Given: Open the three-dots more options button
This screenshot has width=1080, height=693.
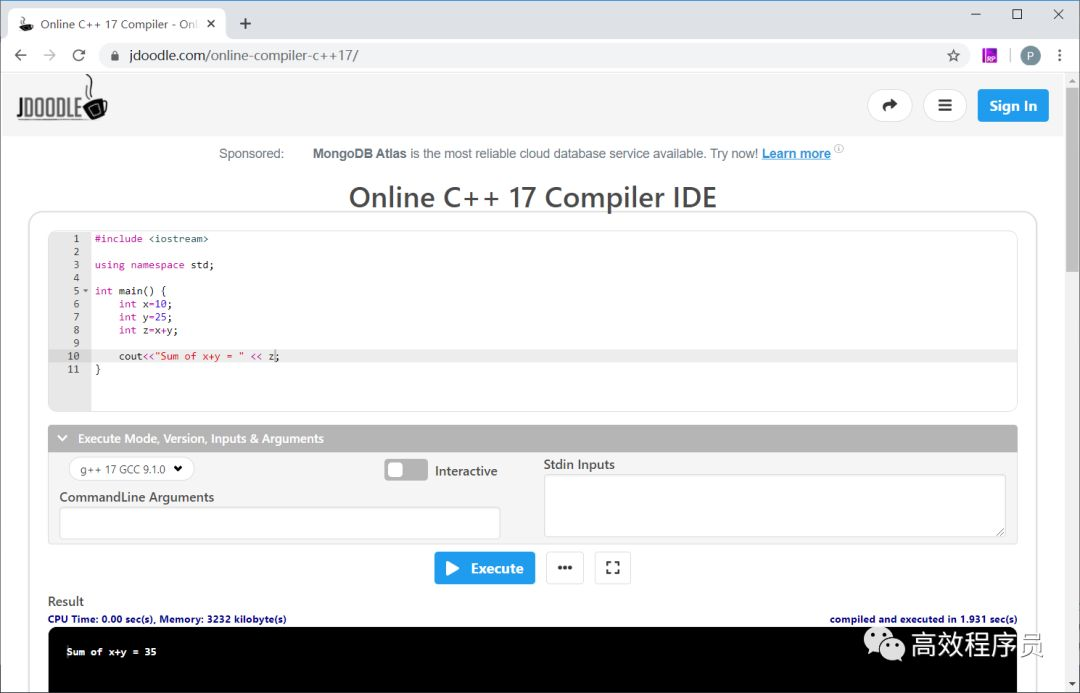Looking at the screenshot, I should 565,568.
